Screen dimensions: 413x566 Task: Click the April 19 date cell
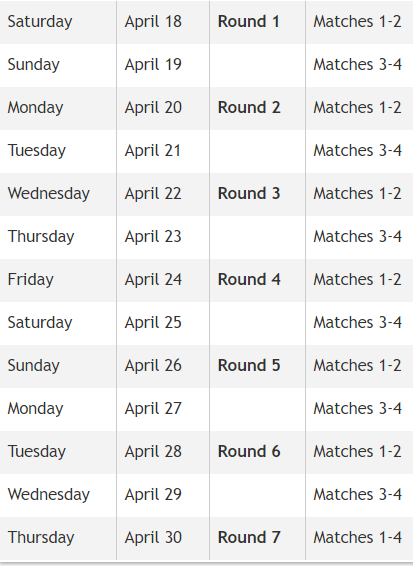coord(153,65)
